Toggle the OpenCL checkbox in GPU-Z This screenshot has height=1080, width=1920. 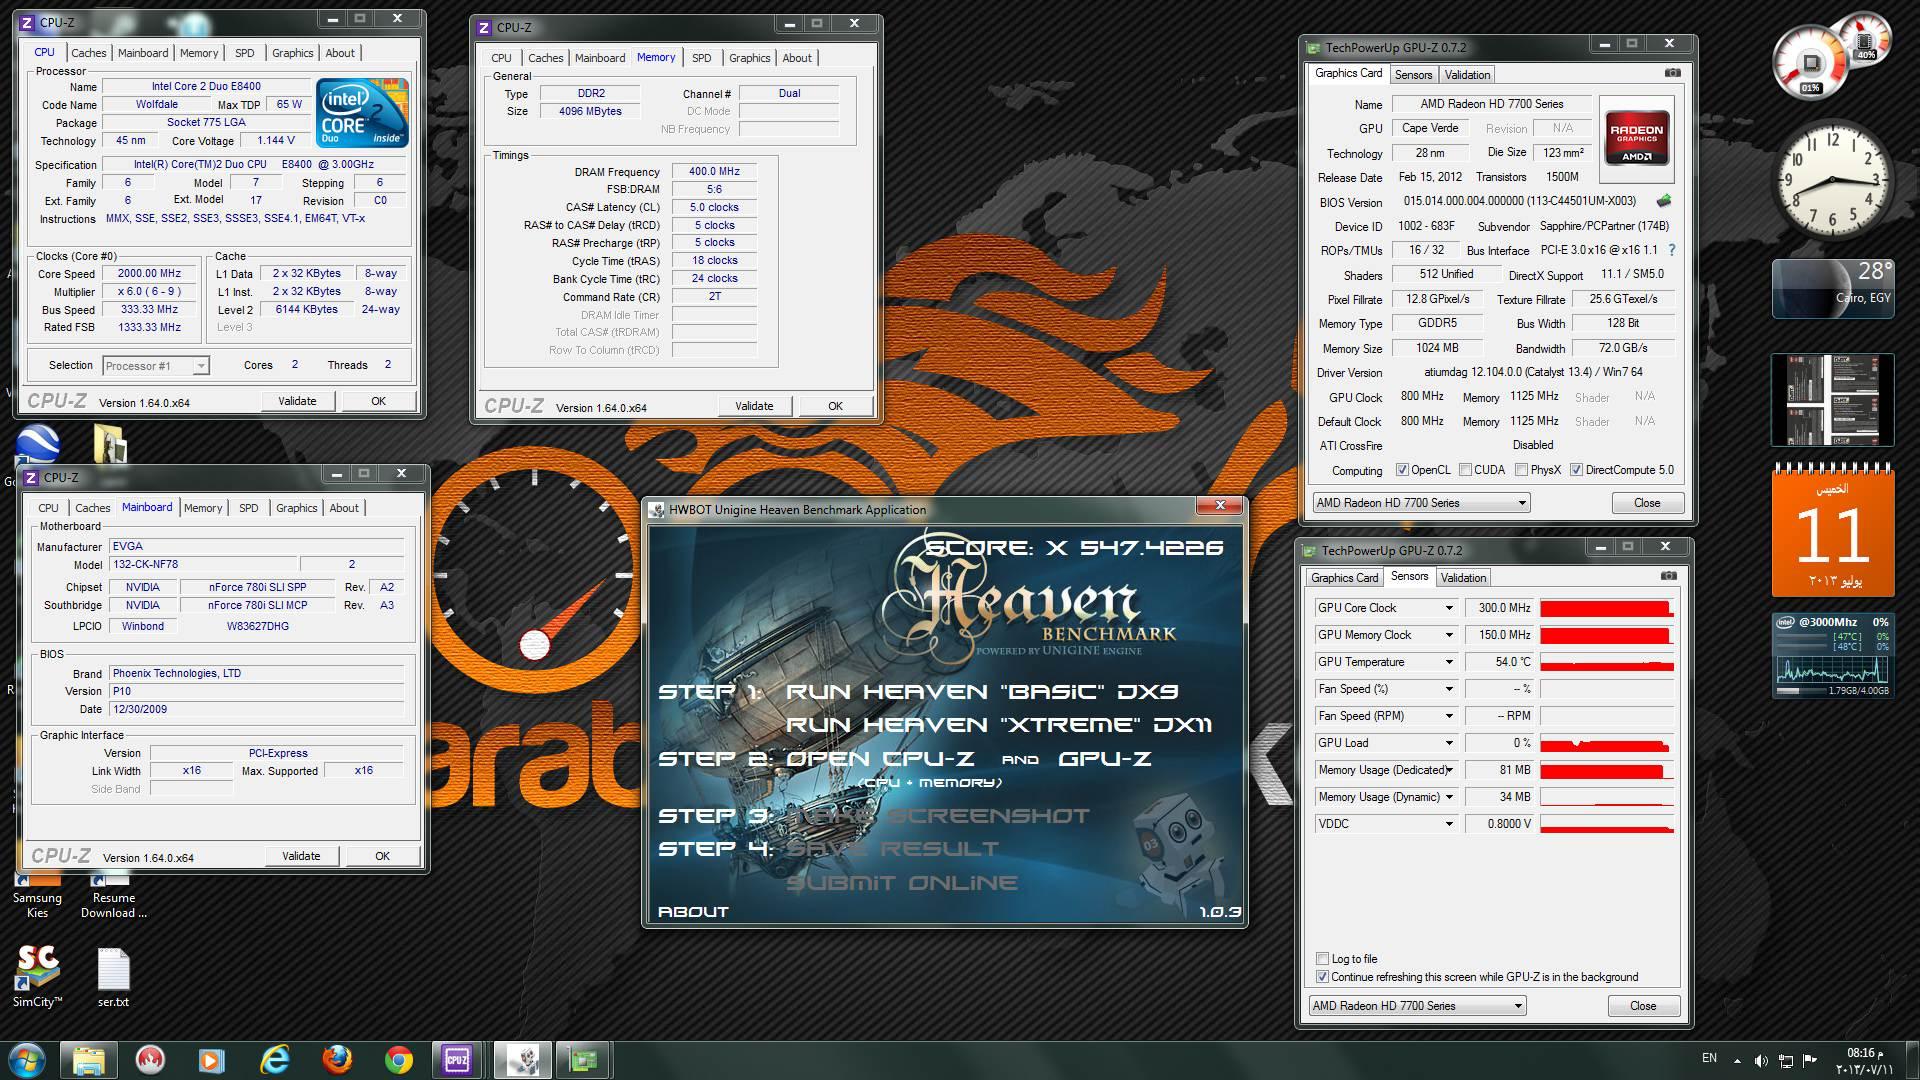point(1402,470)
